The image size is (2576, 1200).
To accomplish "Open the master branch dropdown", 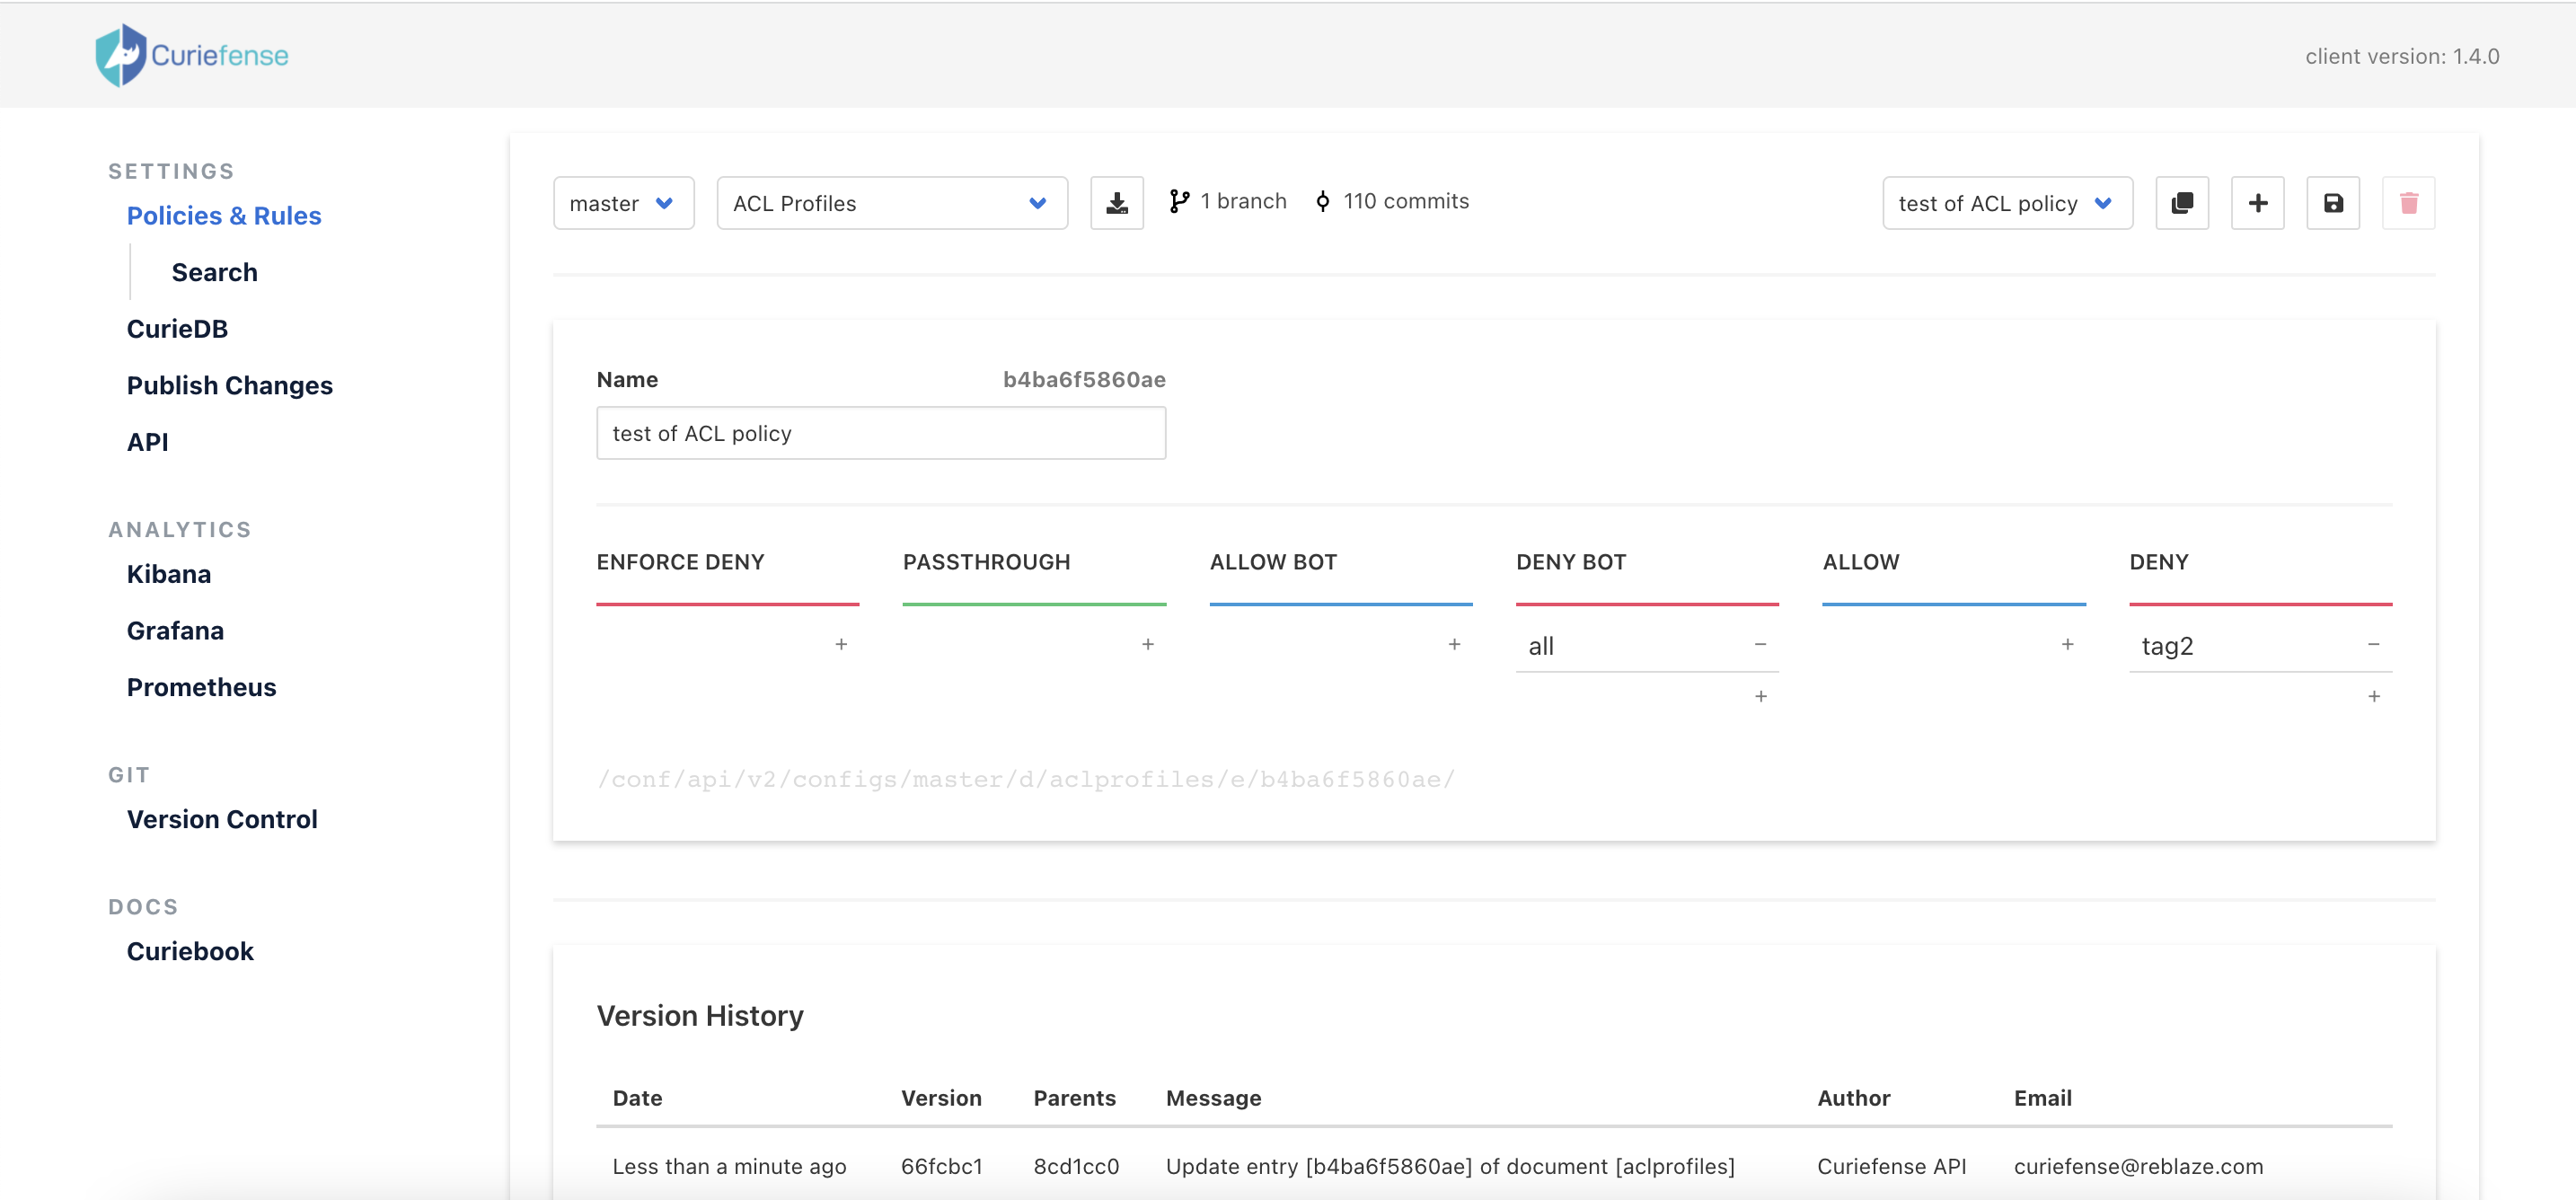I will click(x=622, y=203).
